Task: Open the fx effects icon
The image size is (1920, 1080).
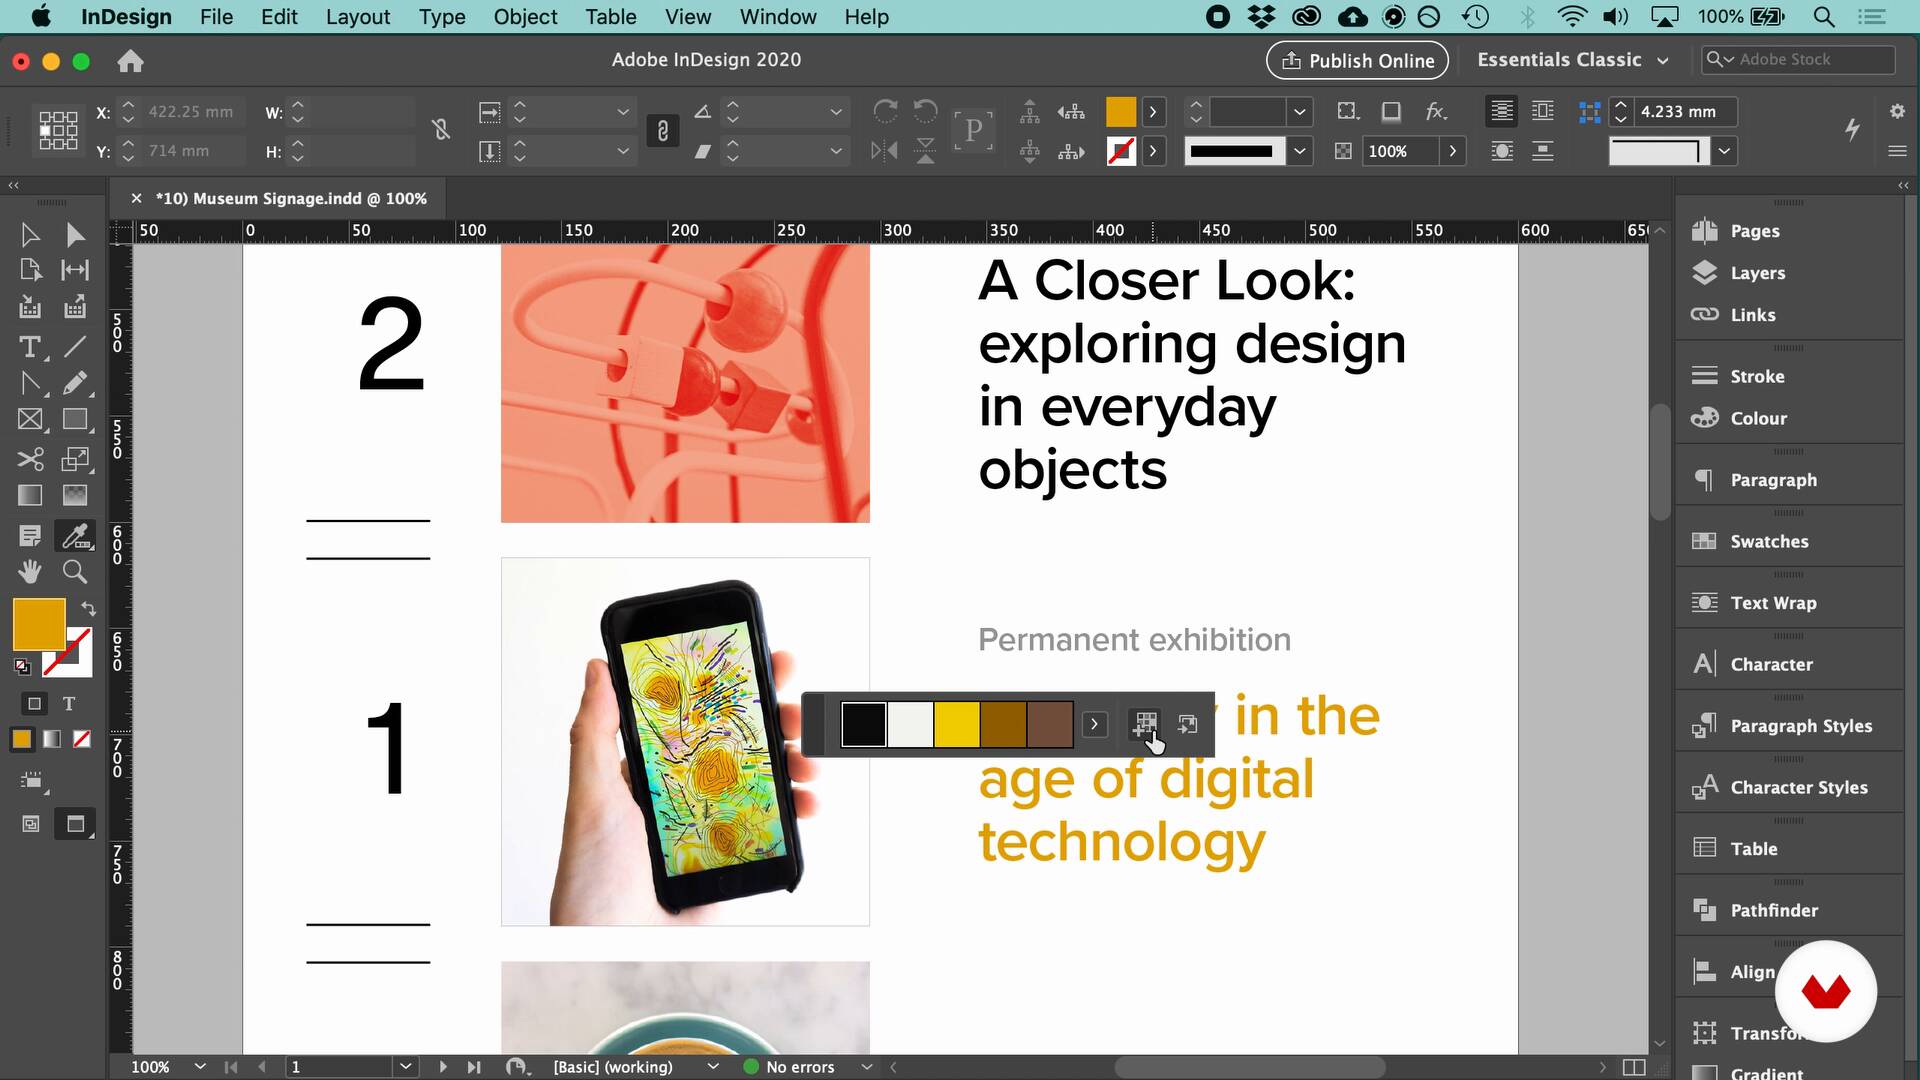Action: (x=1437, y=112)
